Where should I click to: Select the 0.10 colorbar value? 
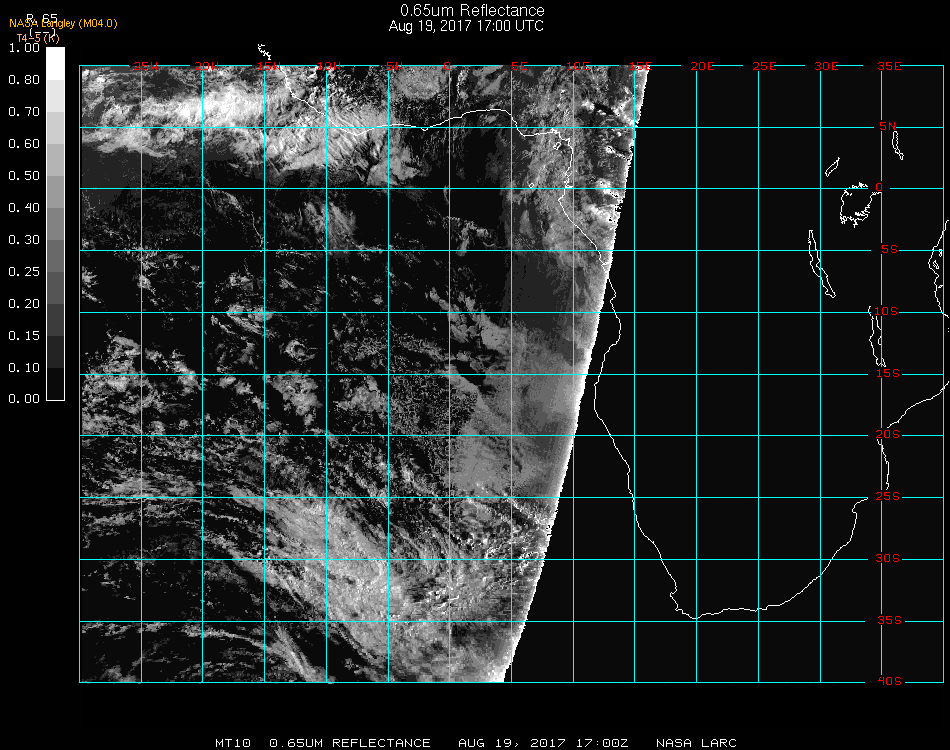[24, 368]
